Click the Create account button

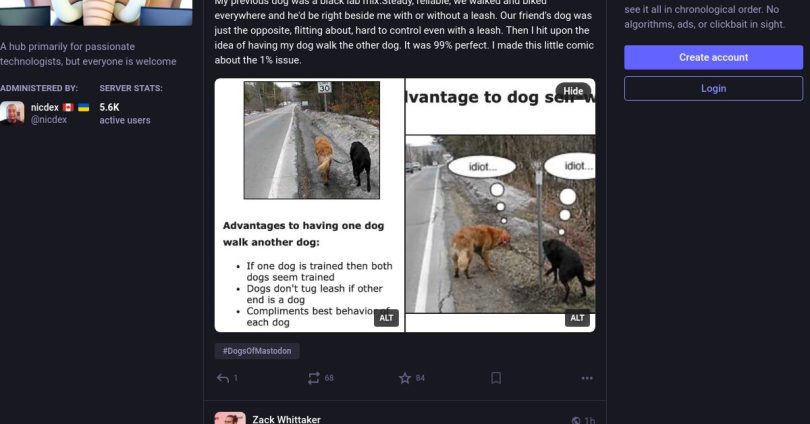(x=713, y=57)
